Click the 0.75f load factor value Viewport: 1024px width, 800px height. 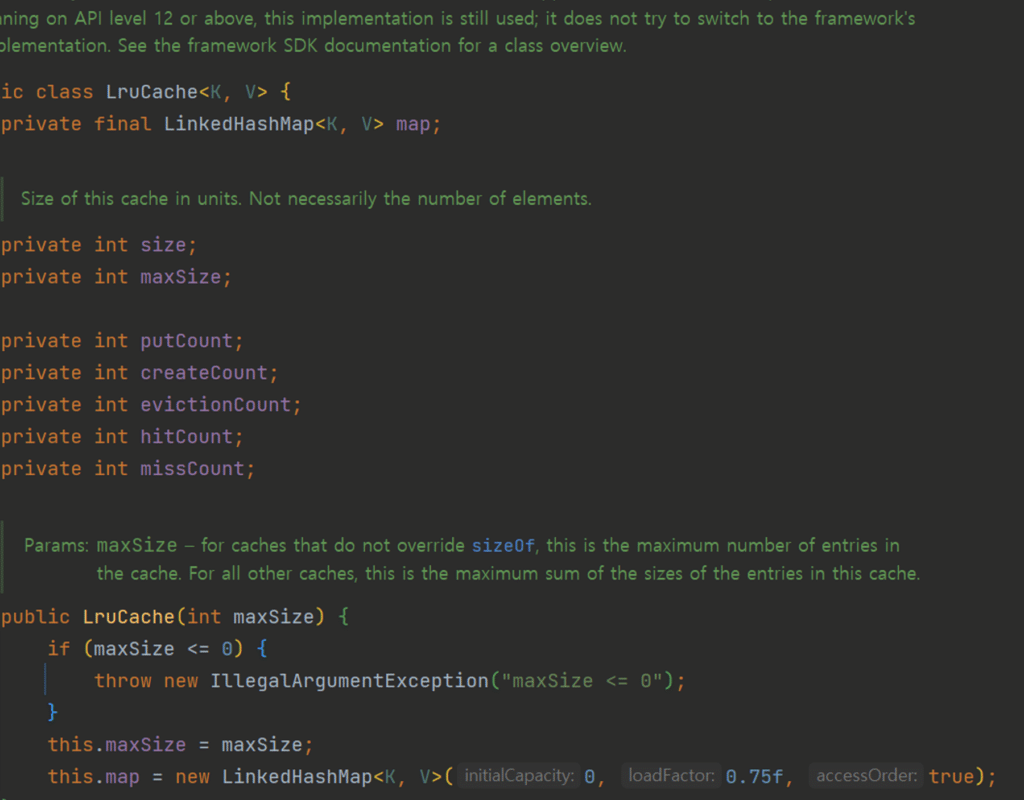click(x=758, y=777)
